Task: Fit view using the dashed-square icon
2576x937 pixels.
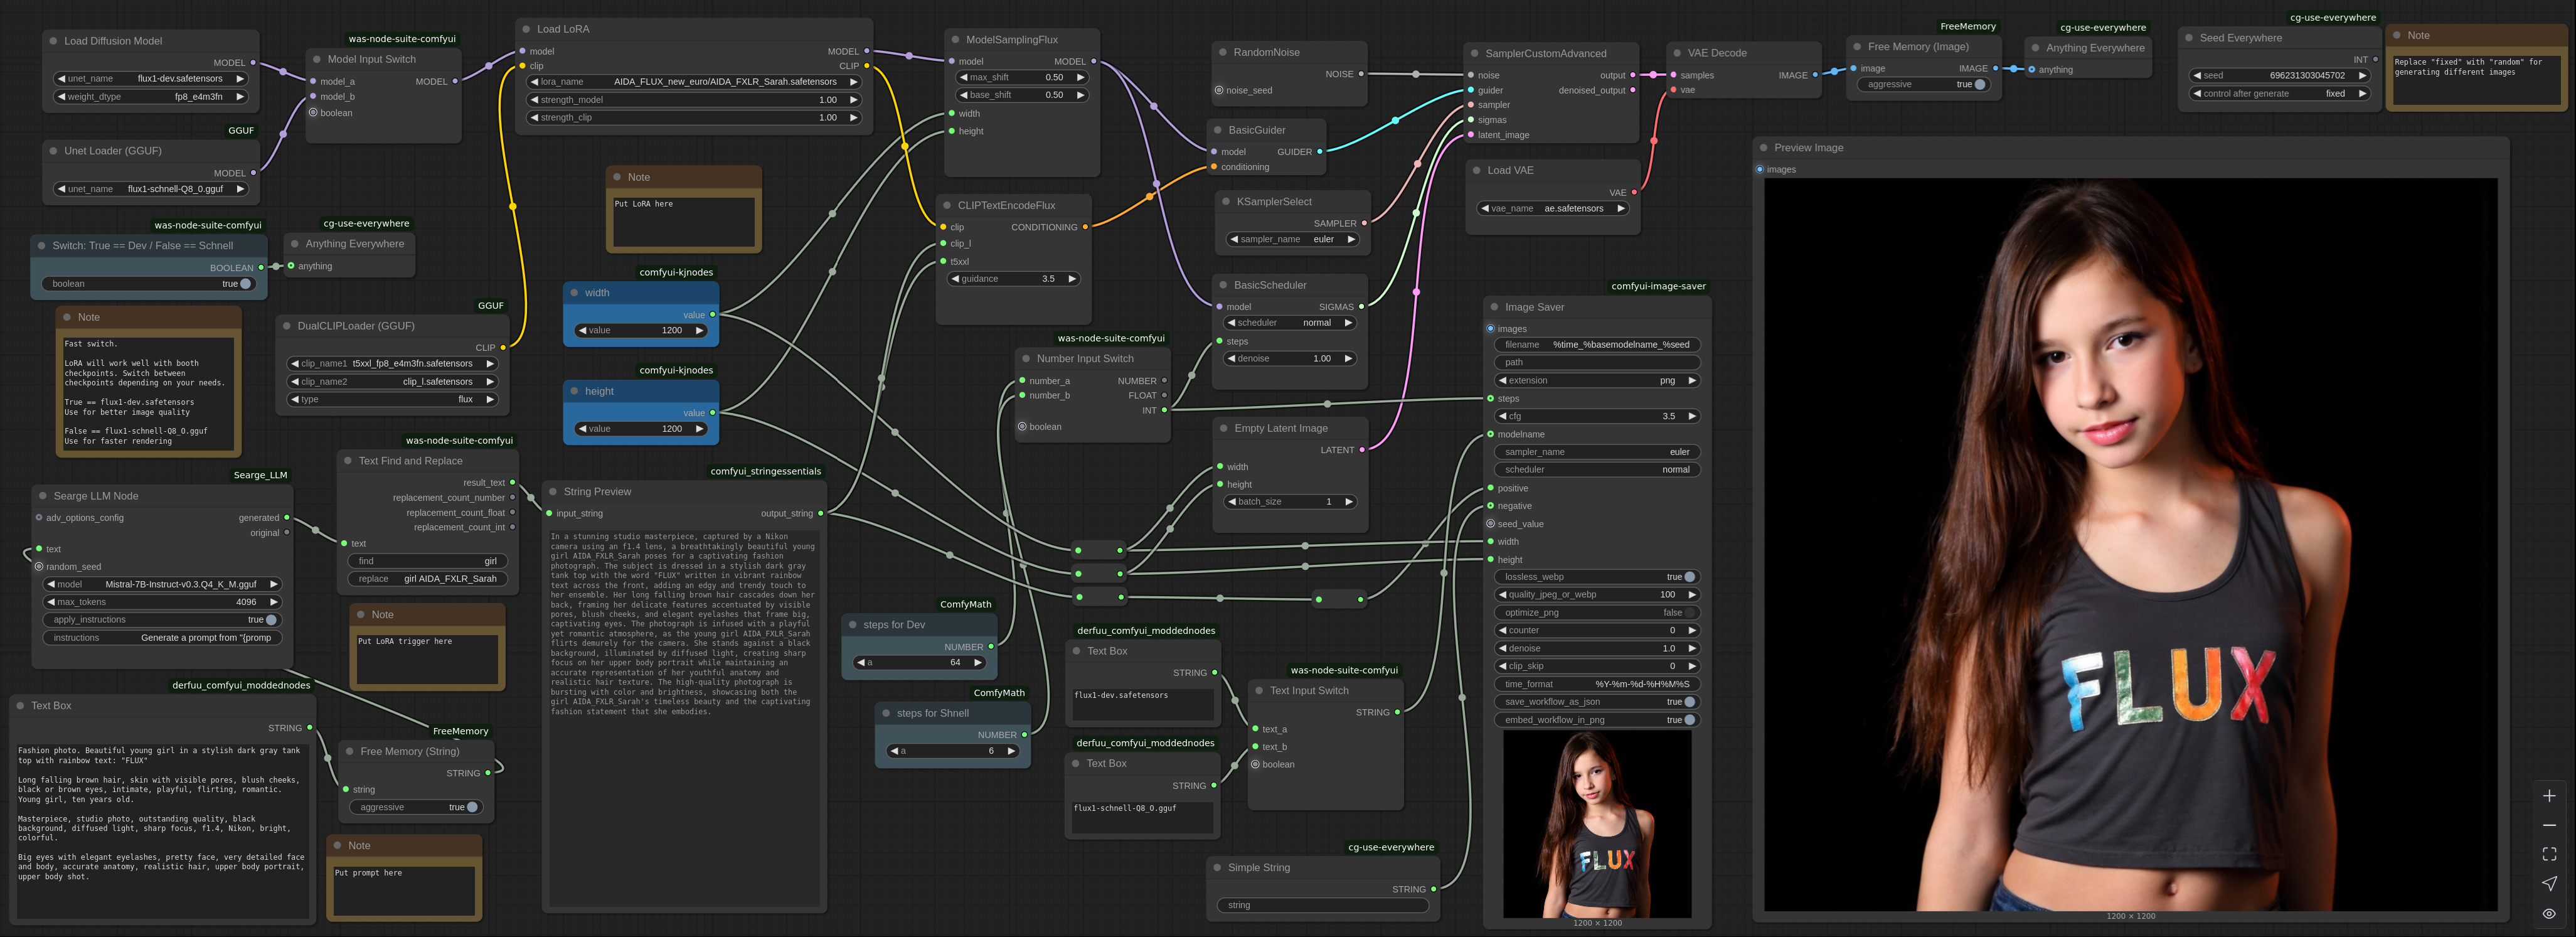Action: 2549,854
